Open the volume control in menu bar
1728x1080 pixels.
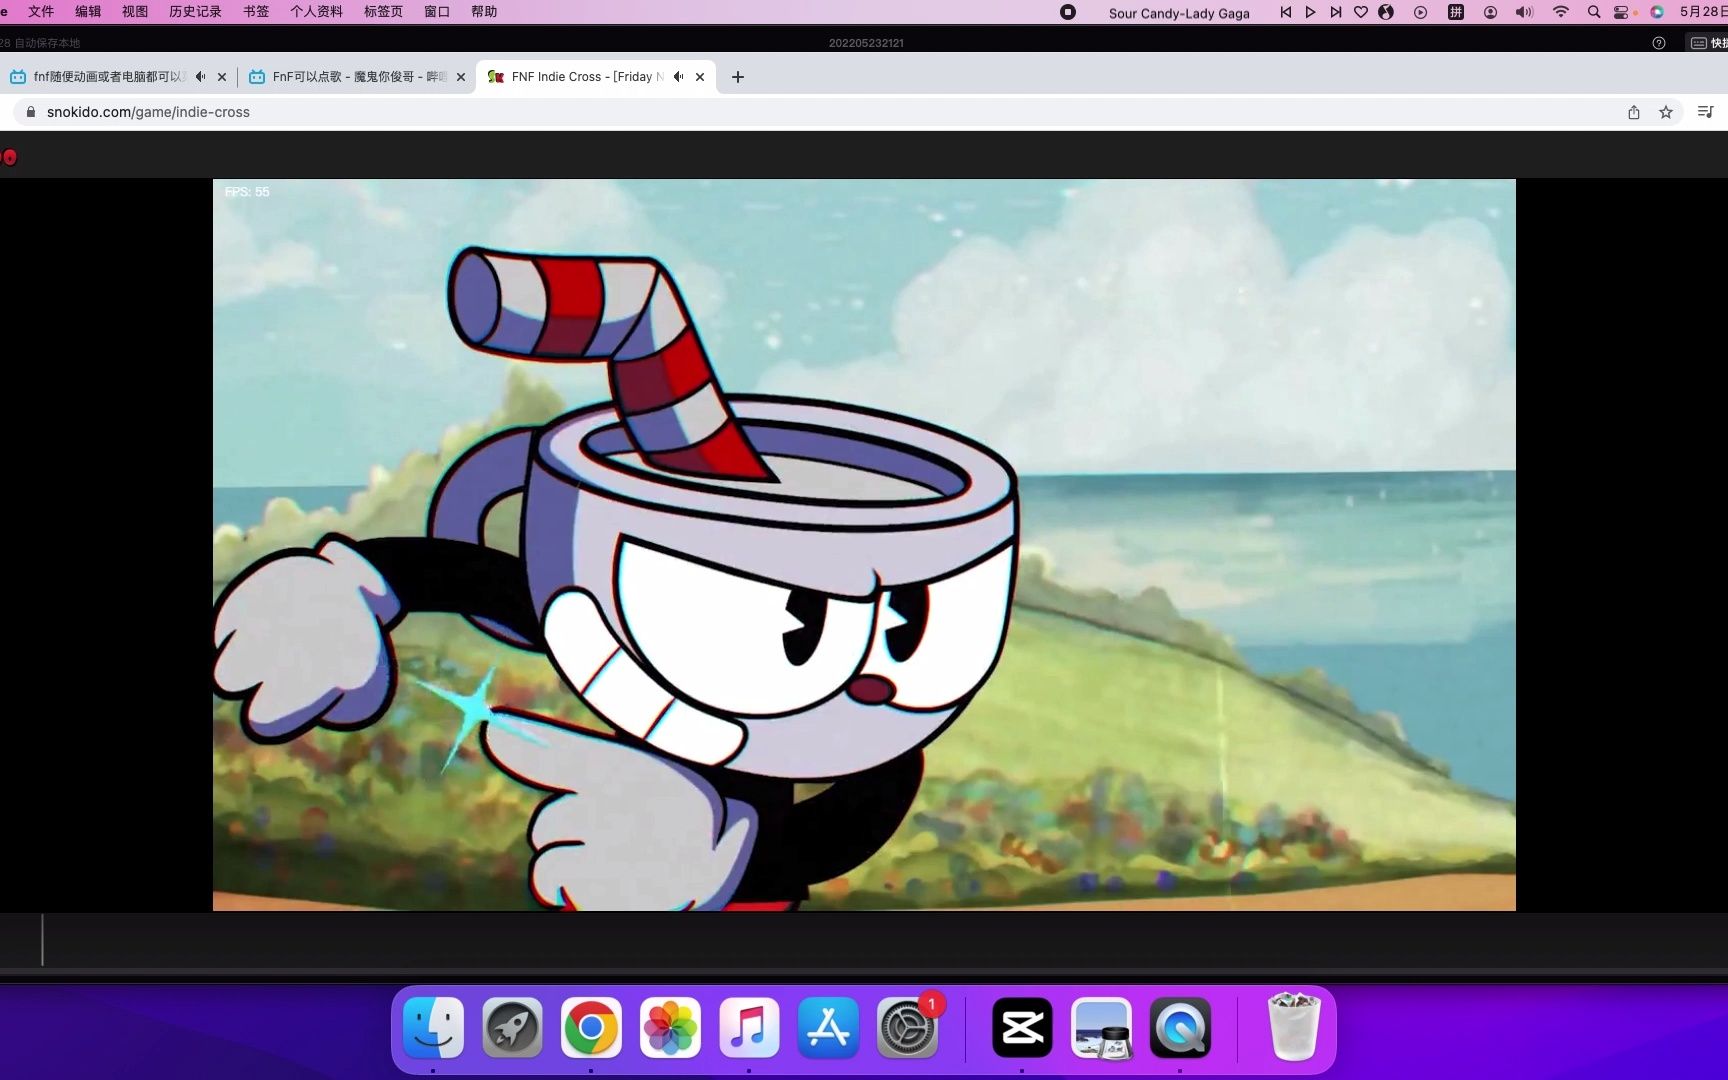tap(1524, 12)
